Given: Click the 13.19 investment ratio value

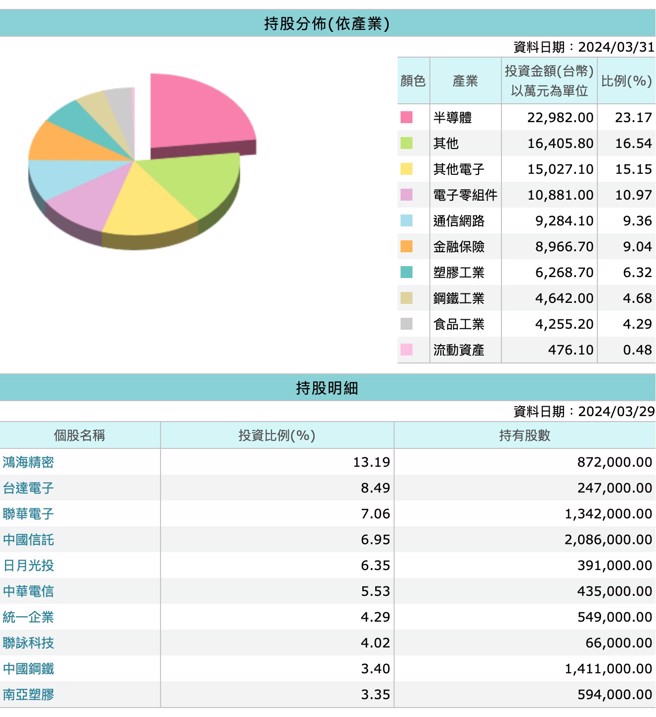Looking at the screenshot, I should (x=371, y=462).
